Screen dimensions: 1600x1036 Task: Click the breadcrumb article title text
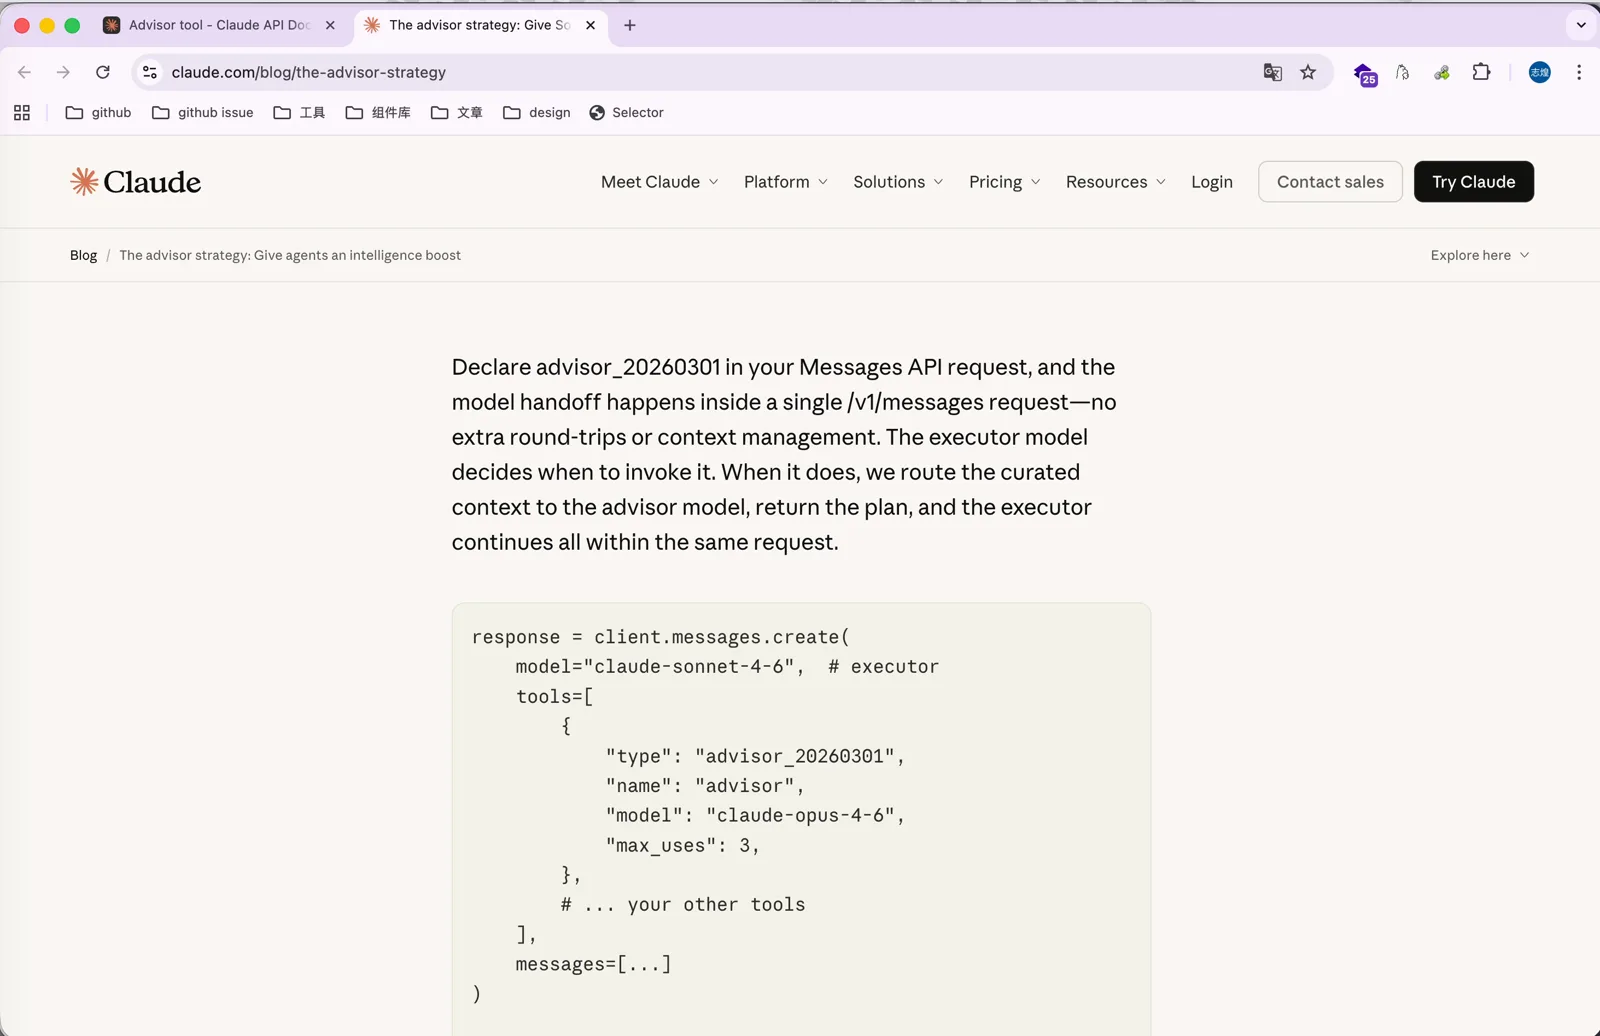(x=290, y=256)
